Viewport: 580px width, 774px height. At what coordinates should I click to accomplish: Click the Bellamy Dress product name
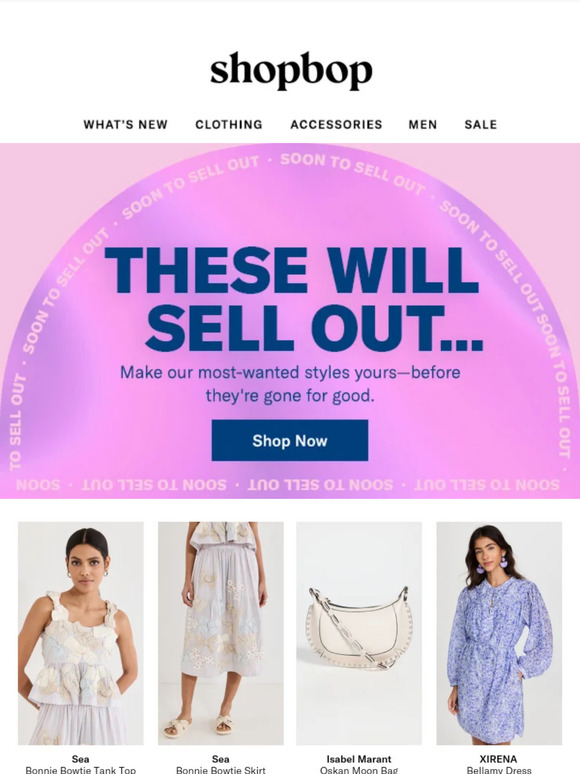(x=499, y=770)
